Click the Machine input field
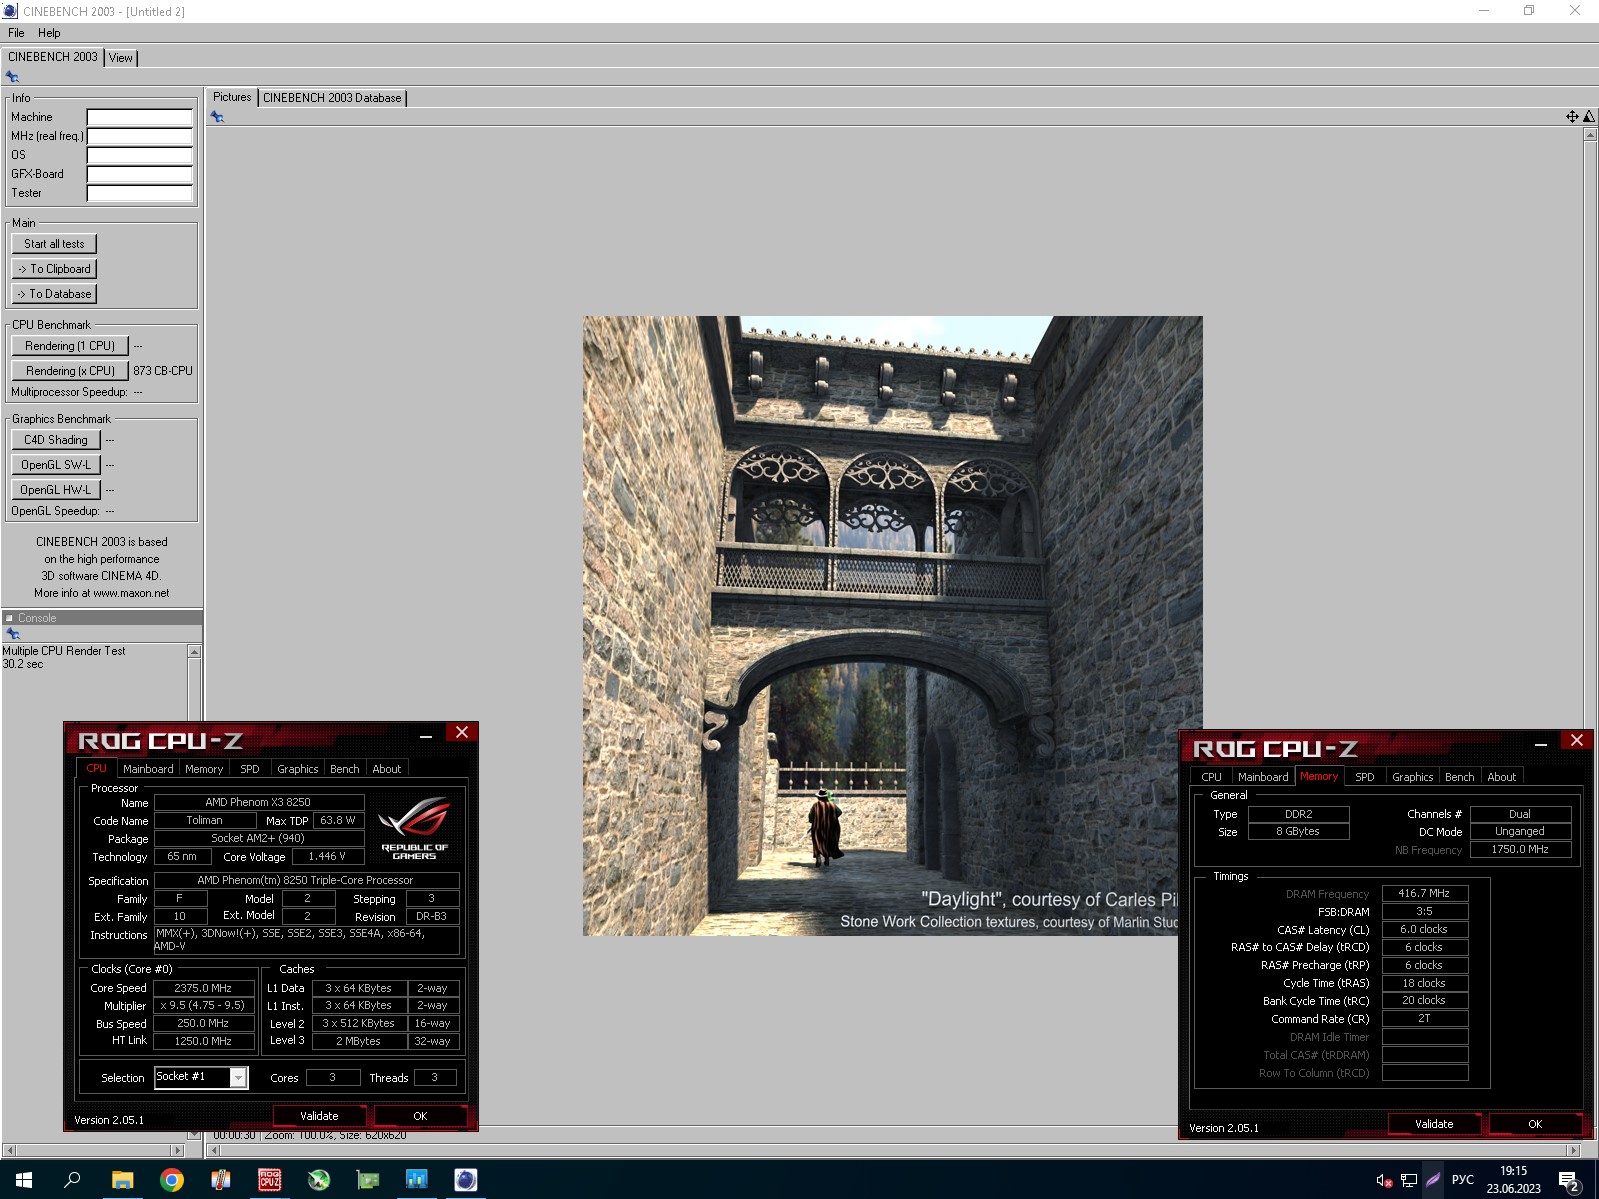 [139, 117]
